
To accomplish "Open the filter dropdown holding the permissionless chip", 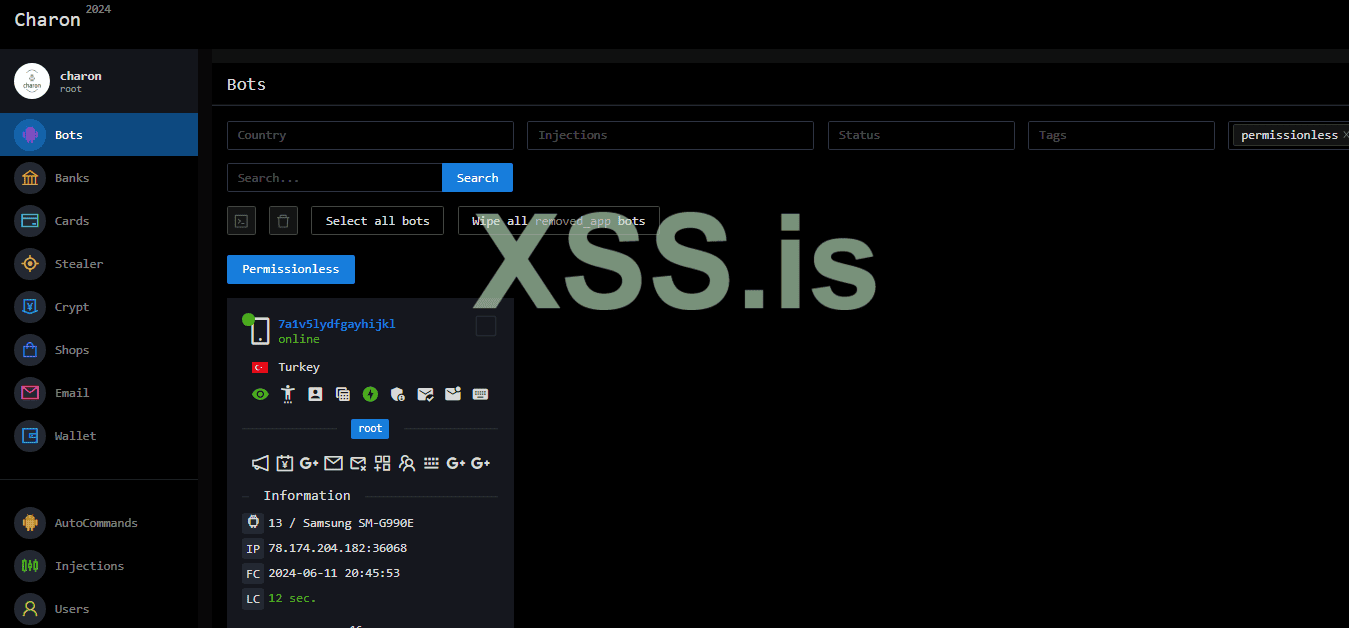I will coord(1288,136).
